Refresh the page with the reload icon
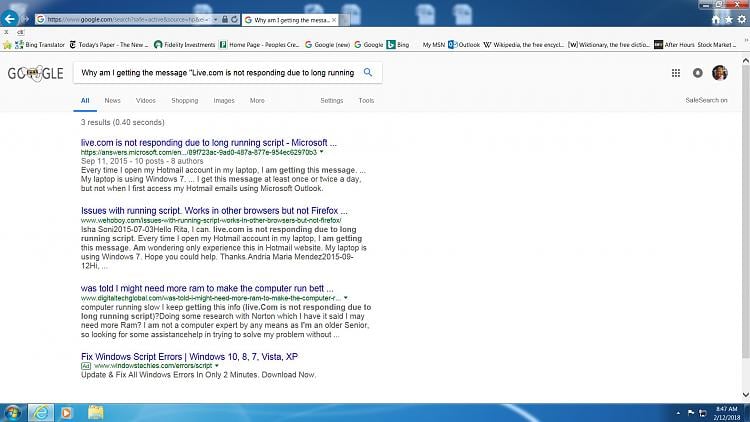Viewport: 750px width, 422px height. pos(234,19)
